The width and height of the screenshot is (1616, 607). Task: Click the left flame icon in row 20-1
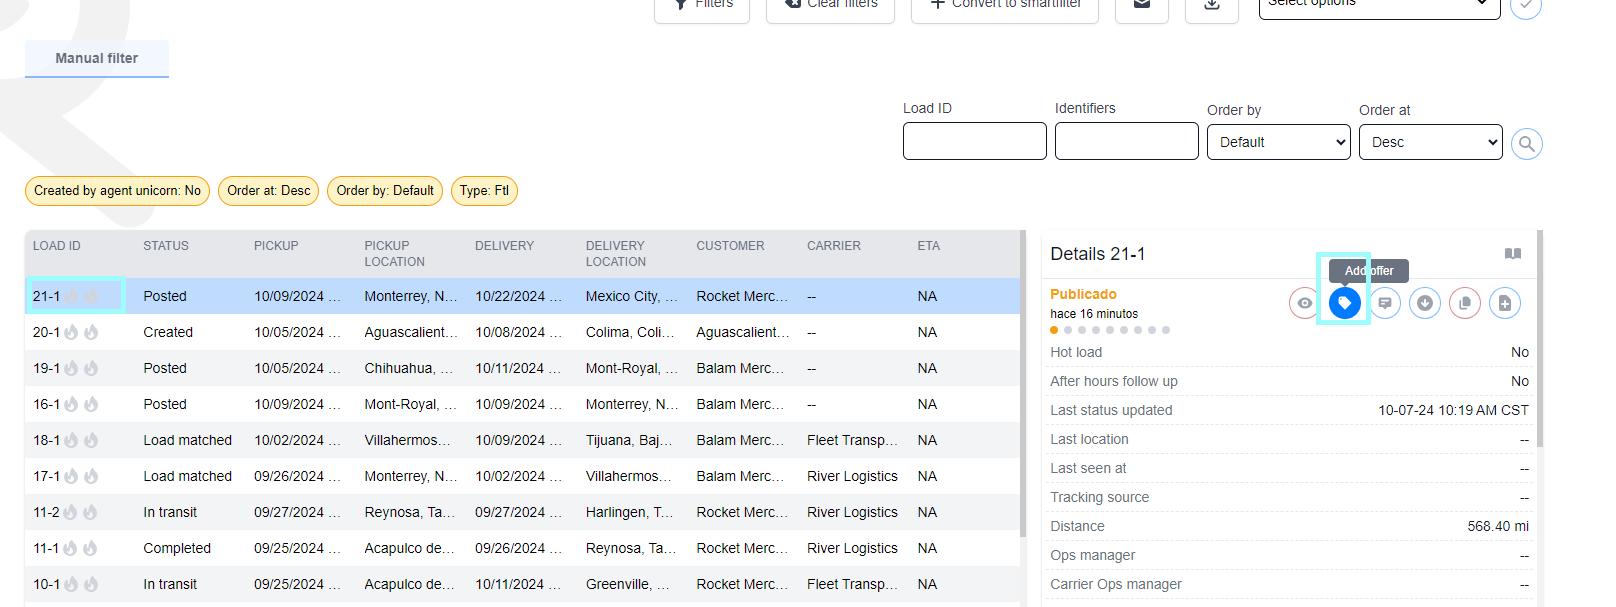click(x=71, y=332)
